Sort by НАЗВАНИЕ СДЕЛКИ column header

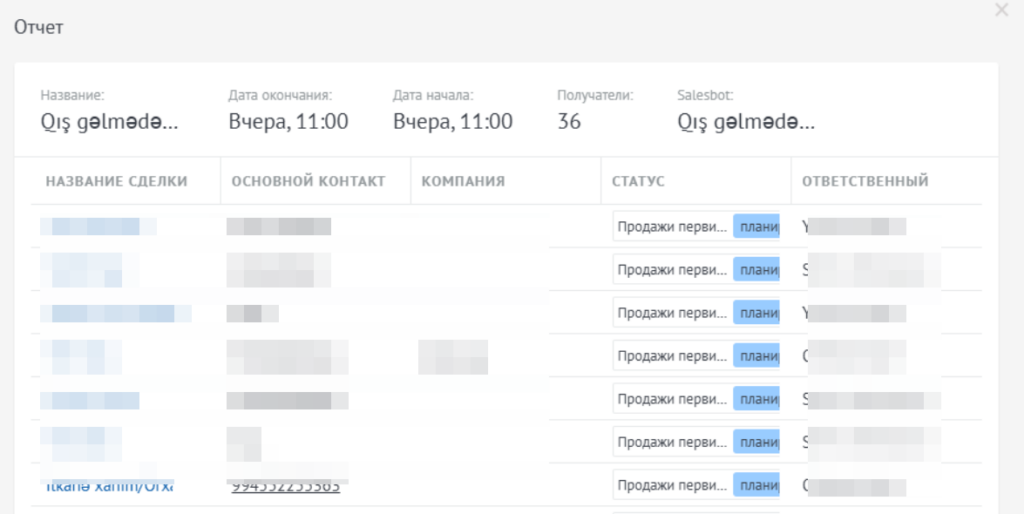pos(116,181)
